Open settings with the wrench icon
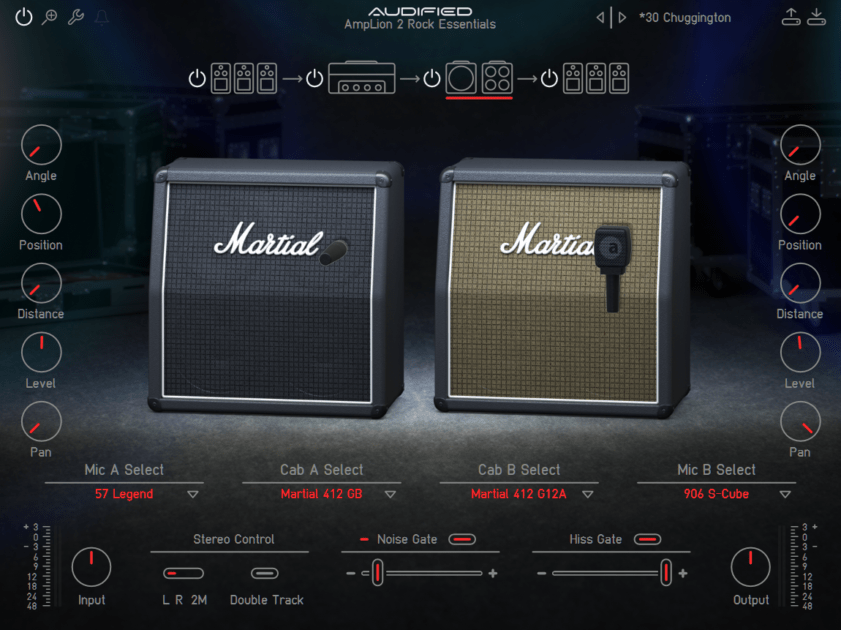This screenshot has width=841, height=630. 76,17
